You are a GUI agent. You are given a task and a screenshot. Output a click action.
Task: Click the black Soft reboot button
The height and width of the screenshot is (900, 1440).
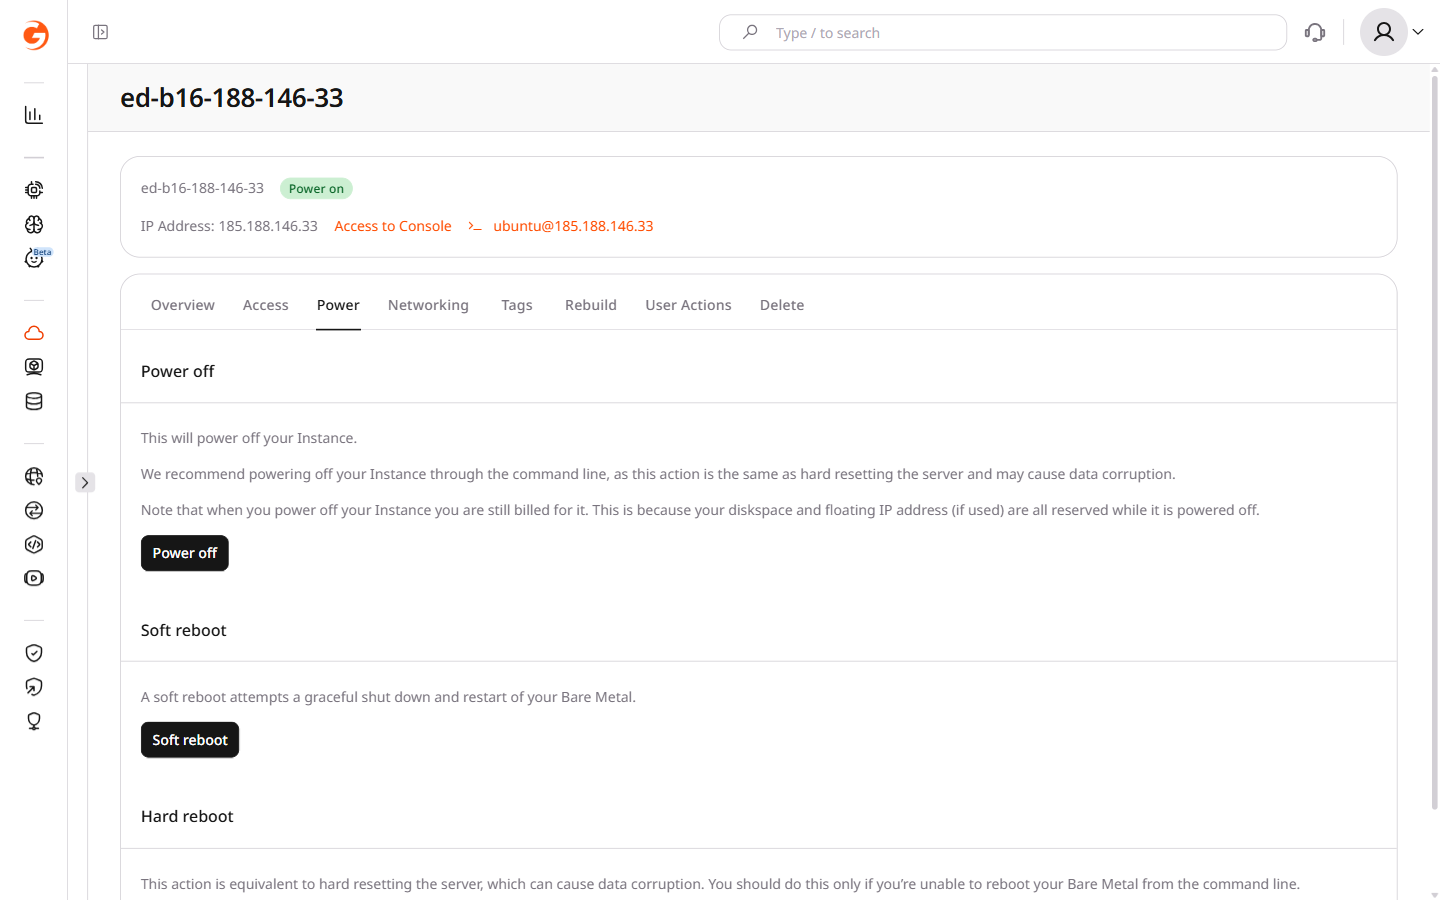tap(190, 740)
